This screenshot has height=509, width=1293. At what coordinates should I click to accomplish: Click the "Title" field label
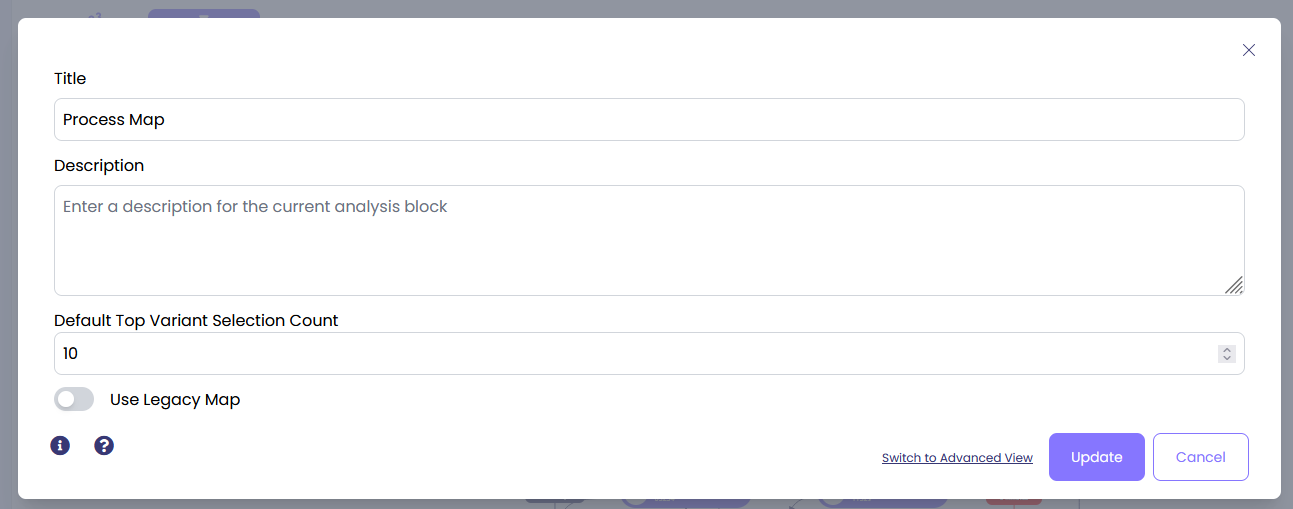[70, 79]
